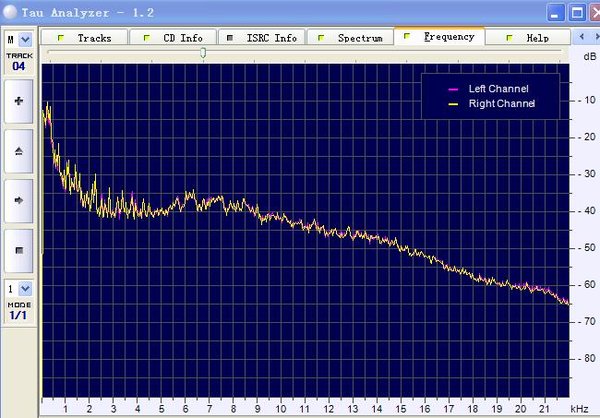Move the track position slider thumb
Screen dimensions: 600x418
coord(203,53)
